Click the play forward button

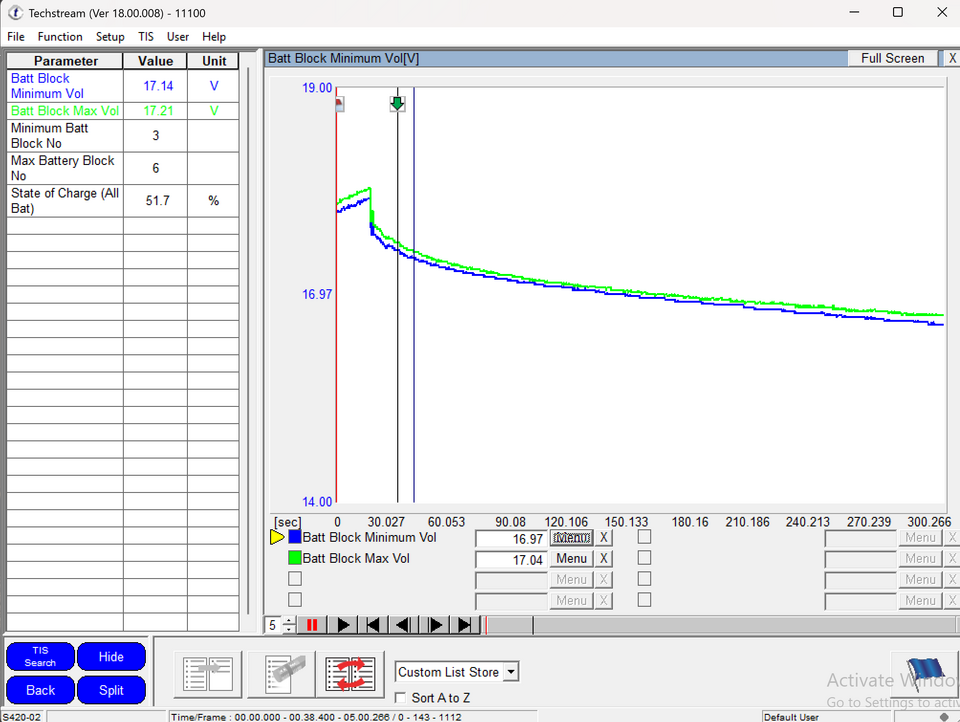(x=343, y=625)
